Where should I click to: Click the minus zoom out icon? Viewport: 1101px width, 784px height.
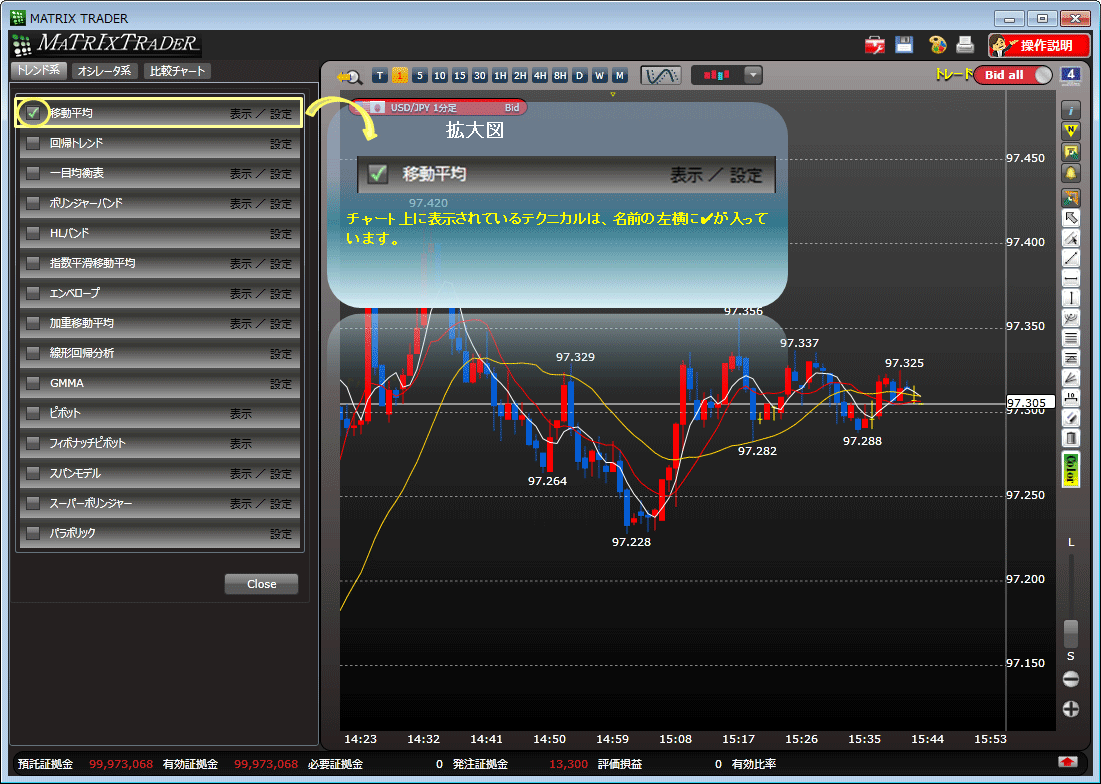pyautogui.click(x=1071, y=679)
